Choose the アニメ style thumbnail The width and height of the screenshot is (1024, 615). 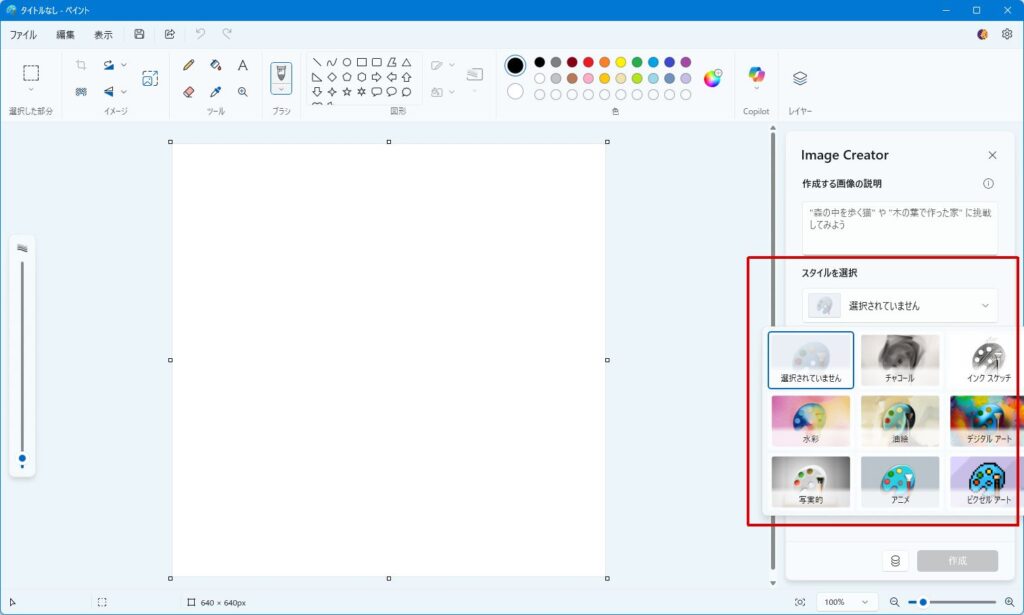click(x=900, y=482)
